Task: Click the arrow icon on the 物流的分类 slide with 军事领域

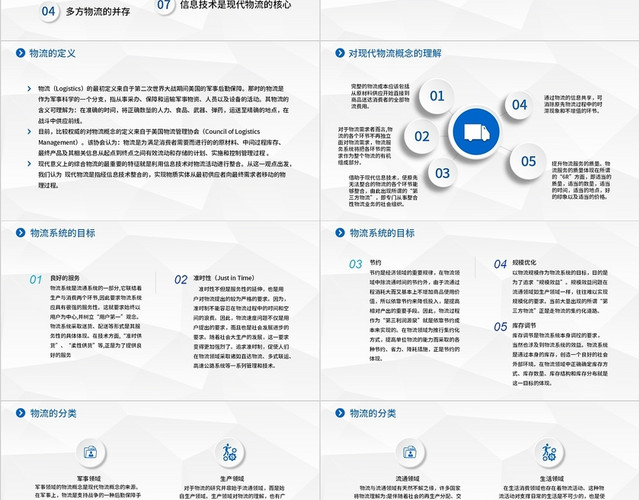Action: pyautogui.click(x=20, y=413)
